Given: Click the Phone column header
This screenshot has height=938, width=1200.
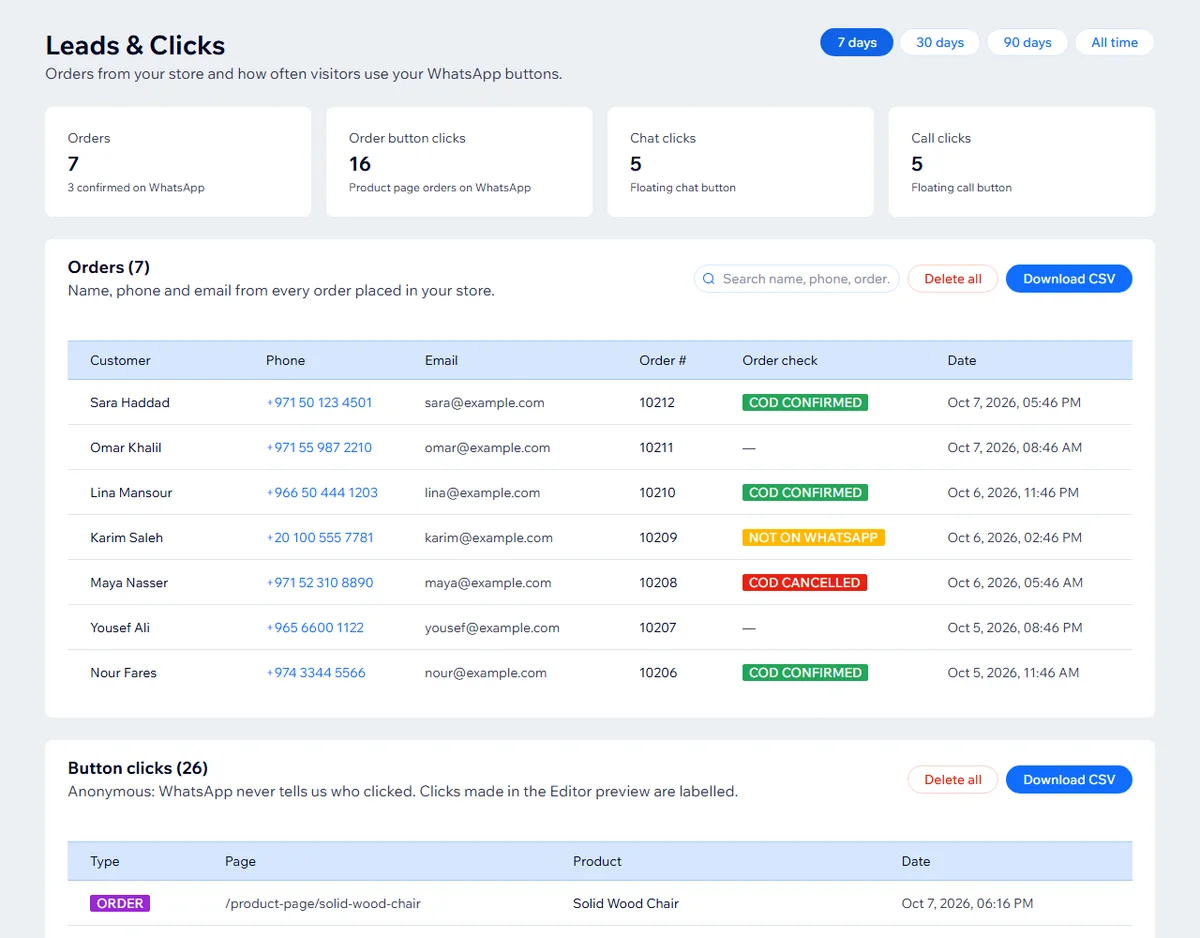Looking at the screenshot, I should (285, 360).
